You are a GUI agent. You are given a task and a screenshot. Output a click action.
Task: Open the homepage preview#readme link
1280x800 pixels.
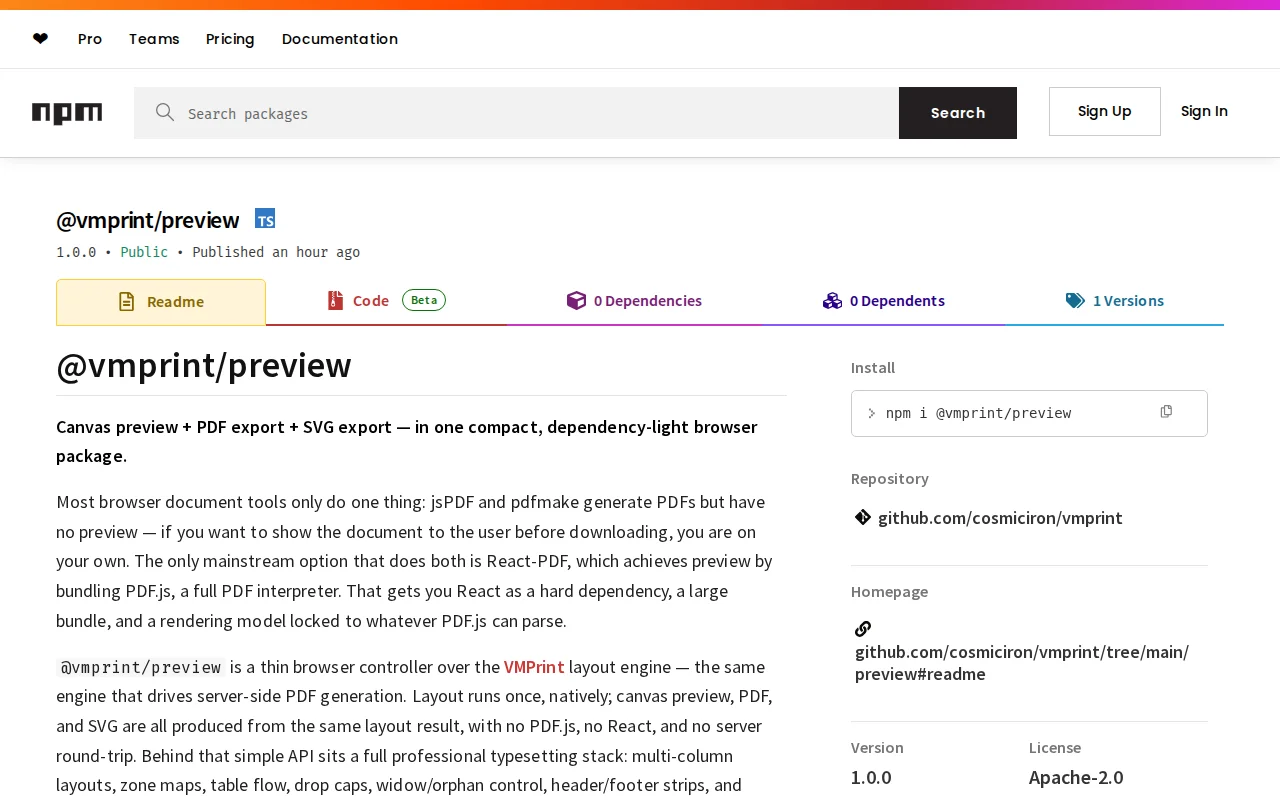[1022, 663]
